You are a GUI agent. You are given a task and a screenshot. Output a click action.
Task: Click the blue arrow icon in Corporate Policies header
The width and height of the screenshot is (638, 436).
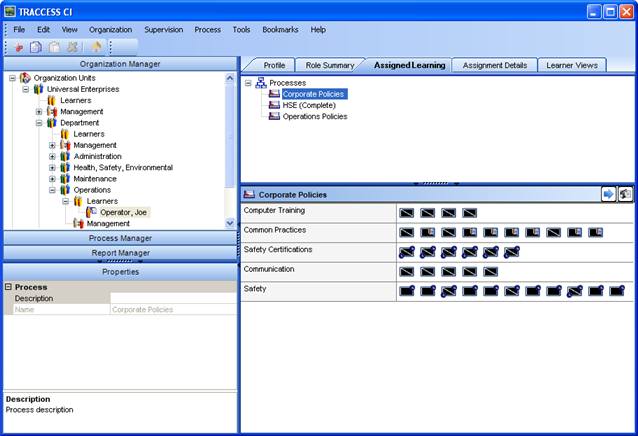(x=608, y=194)
